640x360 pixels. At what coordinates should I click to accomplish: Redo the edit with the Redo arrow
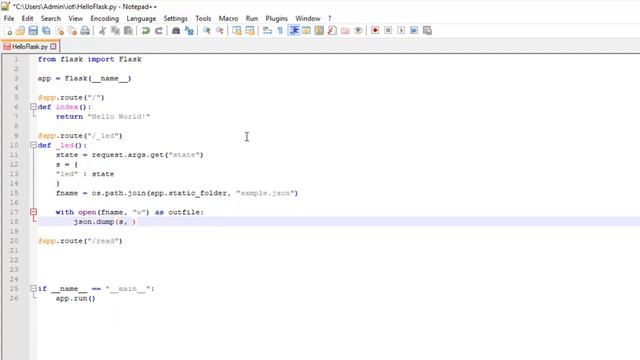(x=158, y=31)
